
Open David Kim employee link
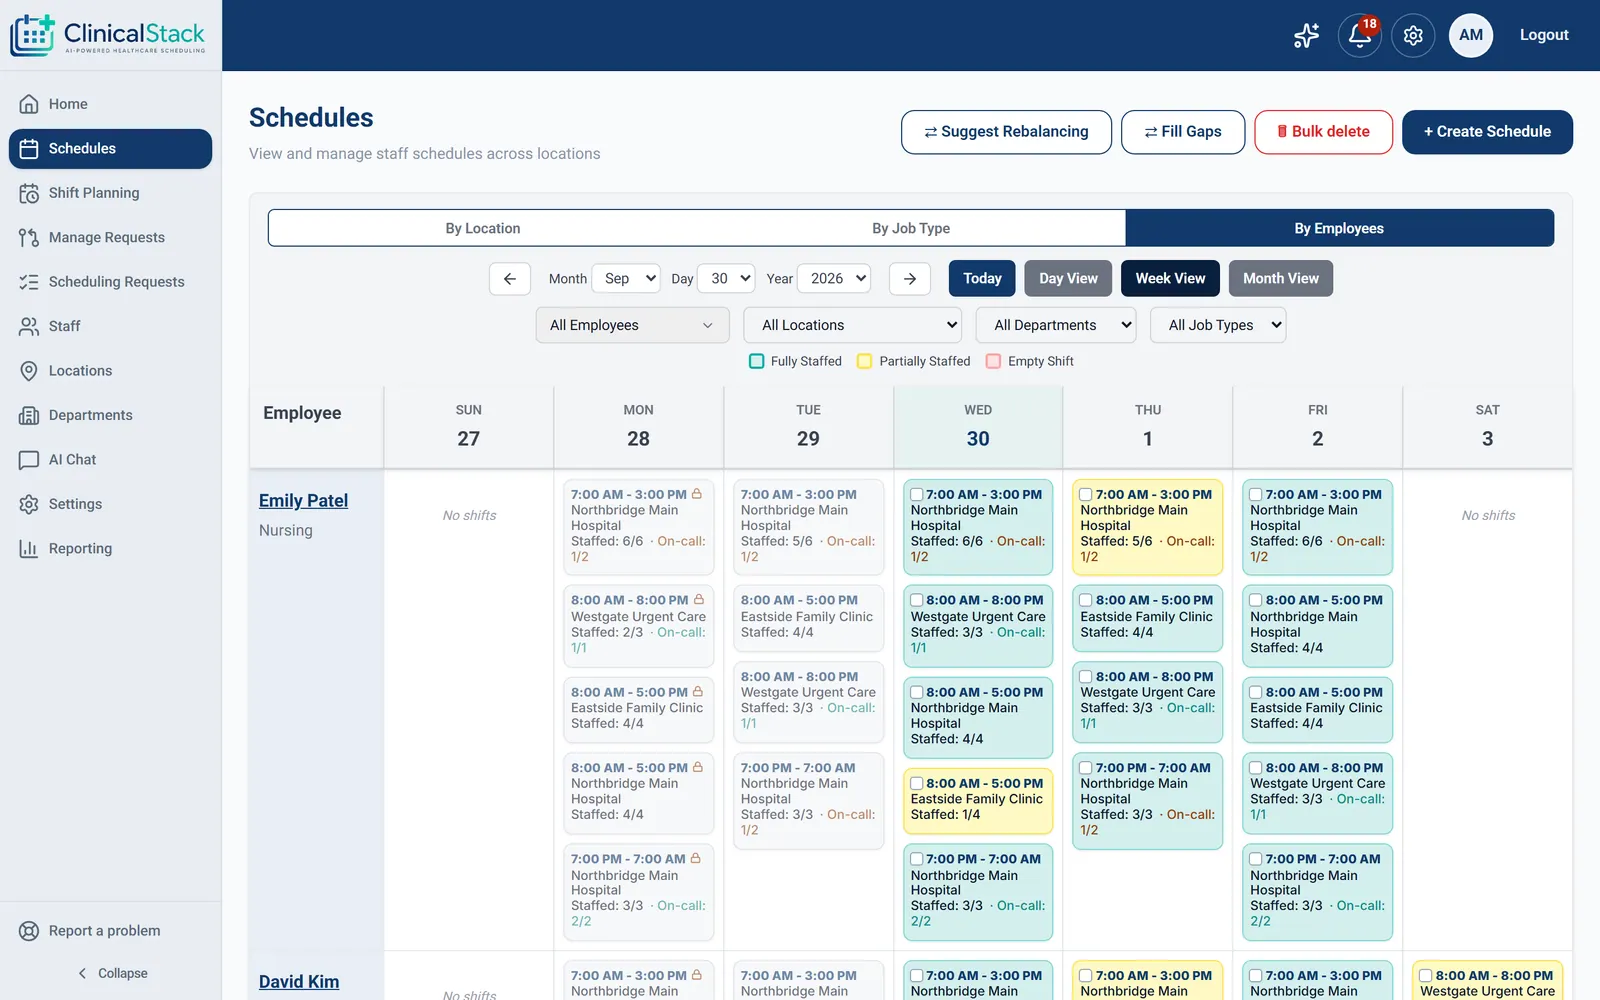[x=299, y=982]
